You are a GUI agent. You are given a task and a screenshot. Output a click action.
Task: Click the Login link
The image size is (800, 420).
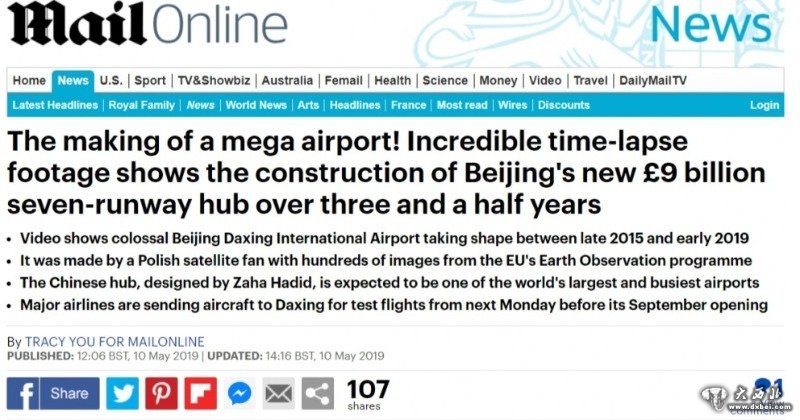point(764,105)
